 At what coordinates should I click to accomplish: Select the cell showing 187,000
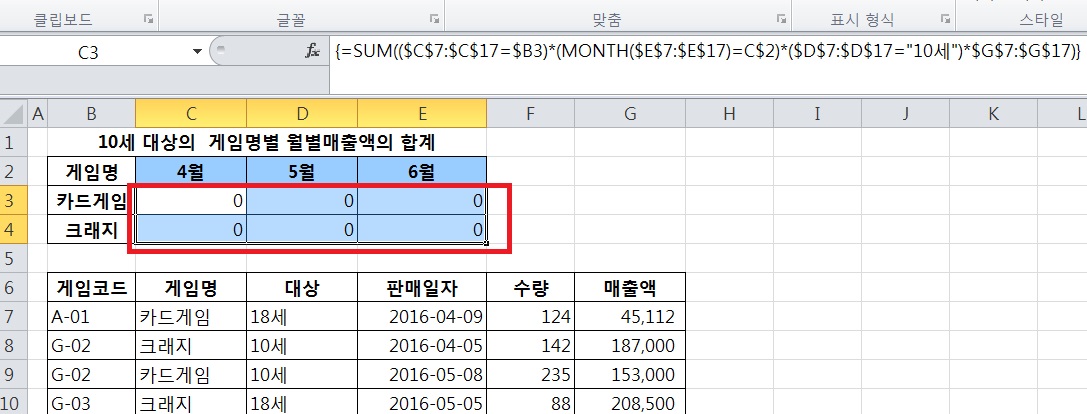[x=629, y=346]
